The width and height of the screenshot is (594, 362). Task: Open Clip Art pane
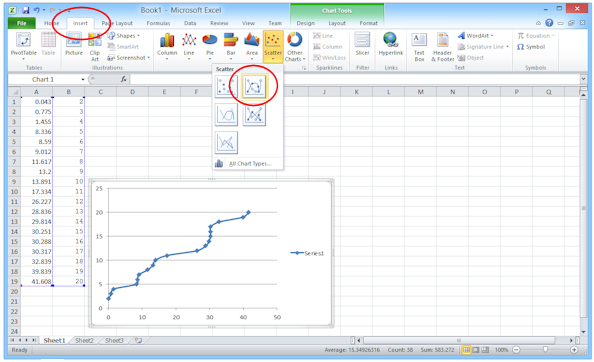[95, 47]
